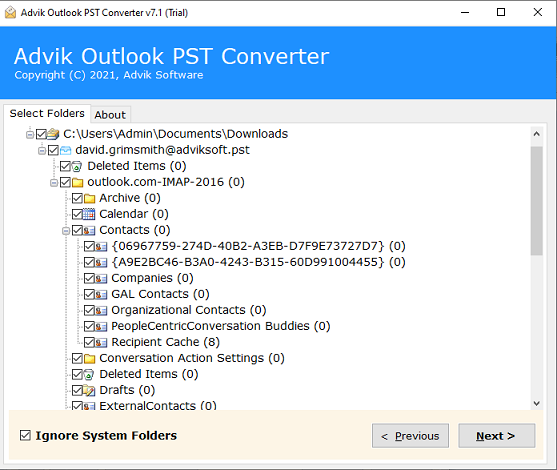
Task: Select Conversation Action Settings (0) row text
Action: click(192, 358)
